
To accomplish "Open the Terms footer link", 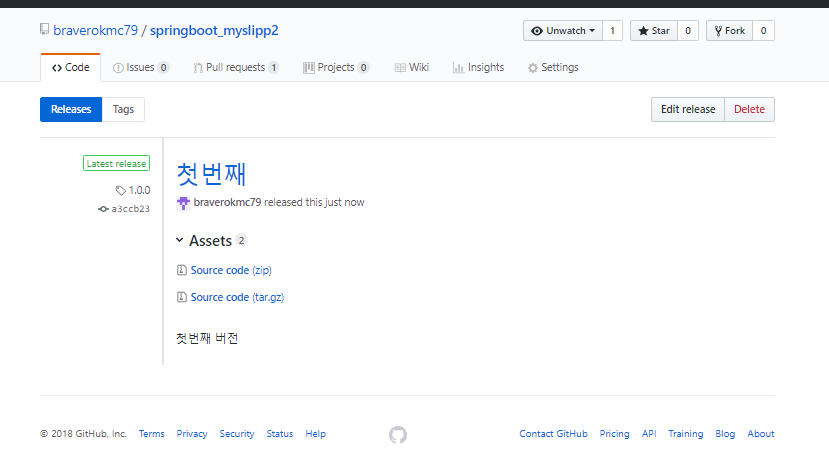I will (x=152, y=434).
